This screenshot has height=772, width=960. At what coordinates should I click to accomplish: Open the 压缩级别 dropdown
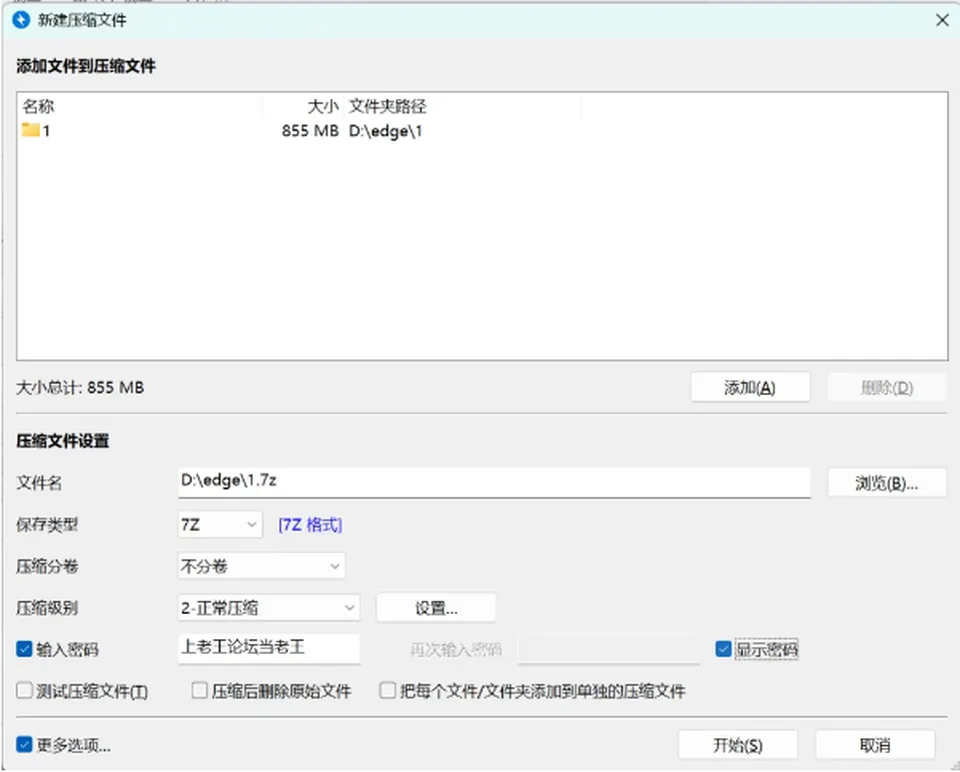(269, 608)
